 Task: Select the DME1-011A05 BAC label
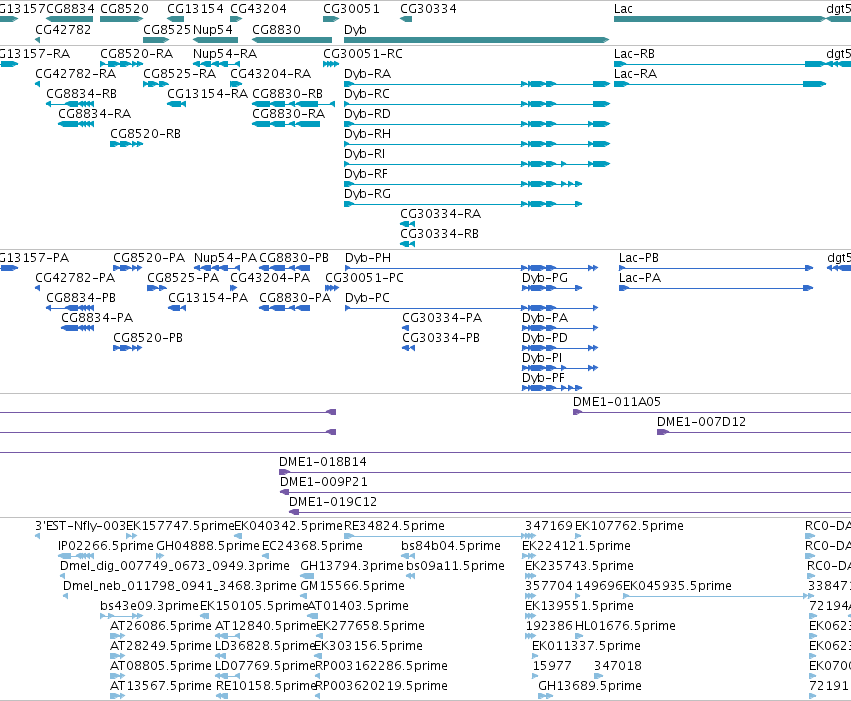[617, 402]
